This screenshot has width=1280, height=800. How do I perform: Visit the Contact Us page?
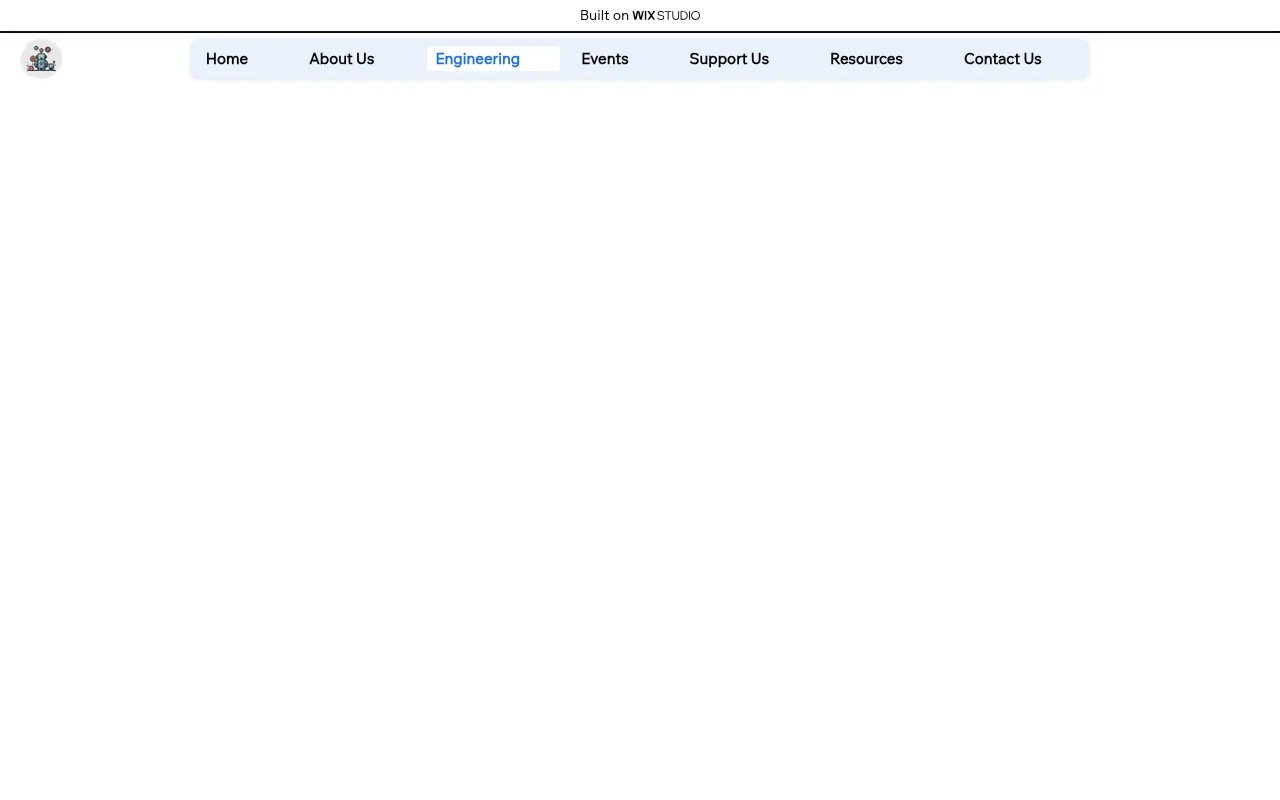[1003, 59]
